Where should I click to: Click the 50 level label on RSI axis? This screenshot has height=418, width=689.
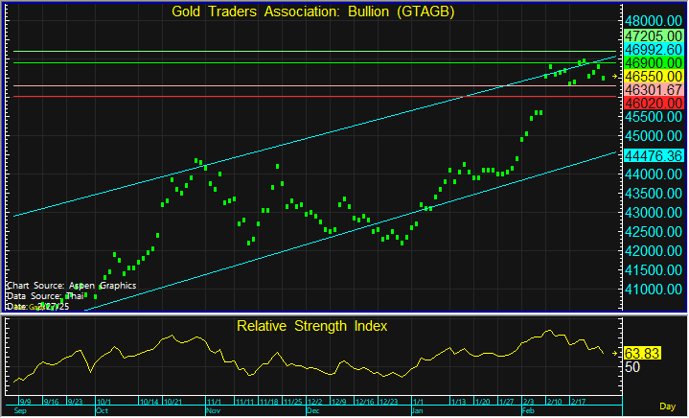pos(632,368)
